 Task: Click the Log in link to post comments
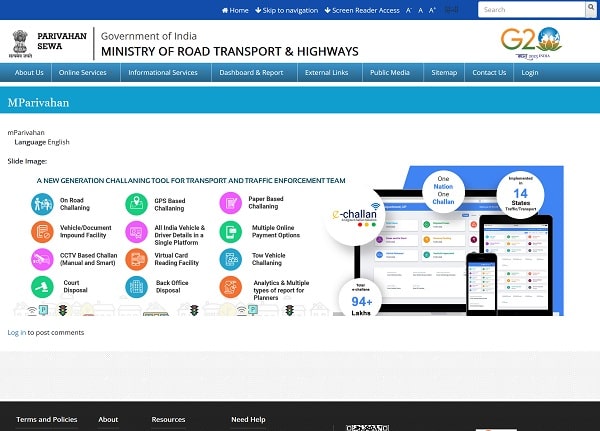17,332
